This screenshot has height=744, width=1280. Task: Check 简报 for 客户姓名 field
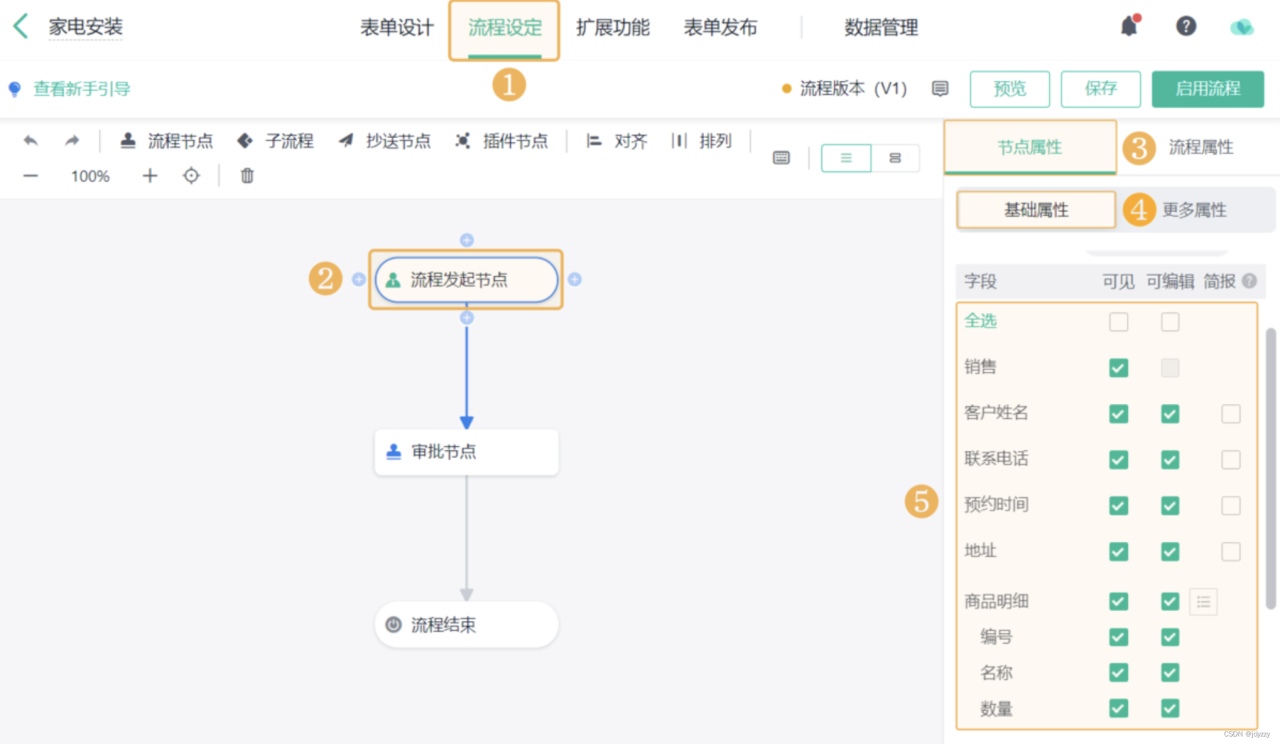click(x=1231, y=414)
